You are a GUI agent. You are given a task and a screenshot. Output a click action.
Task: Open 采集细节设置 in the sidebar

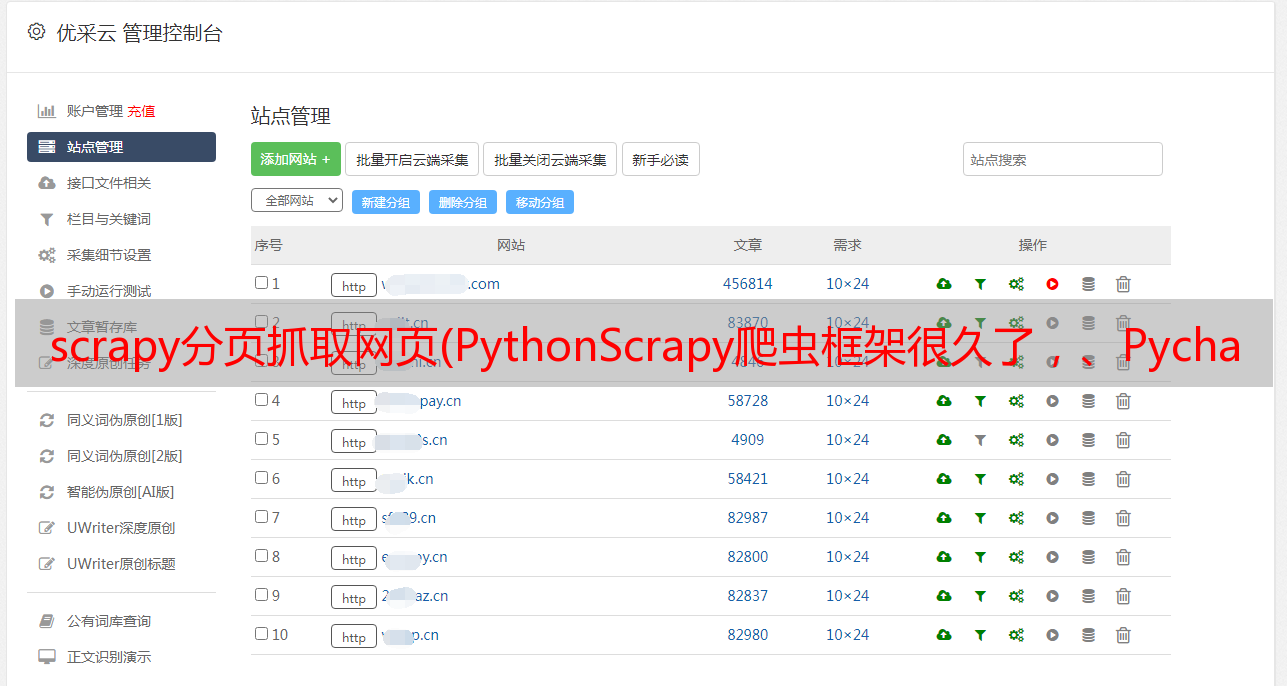(109, 255)
